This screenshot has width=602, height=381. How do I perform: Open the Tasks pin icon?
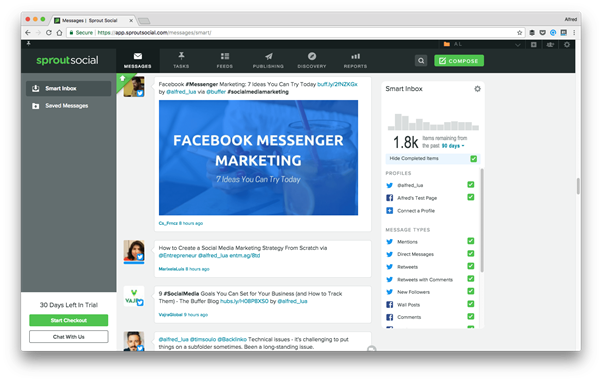pos(181,56)
